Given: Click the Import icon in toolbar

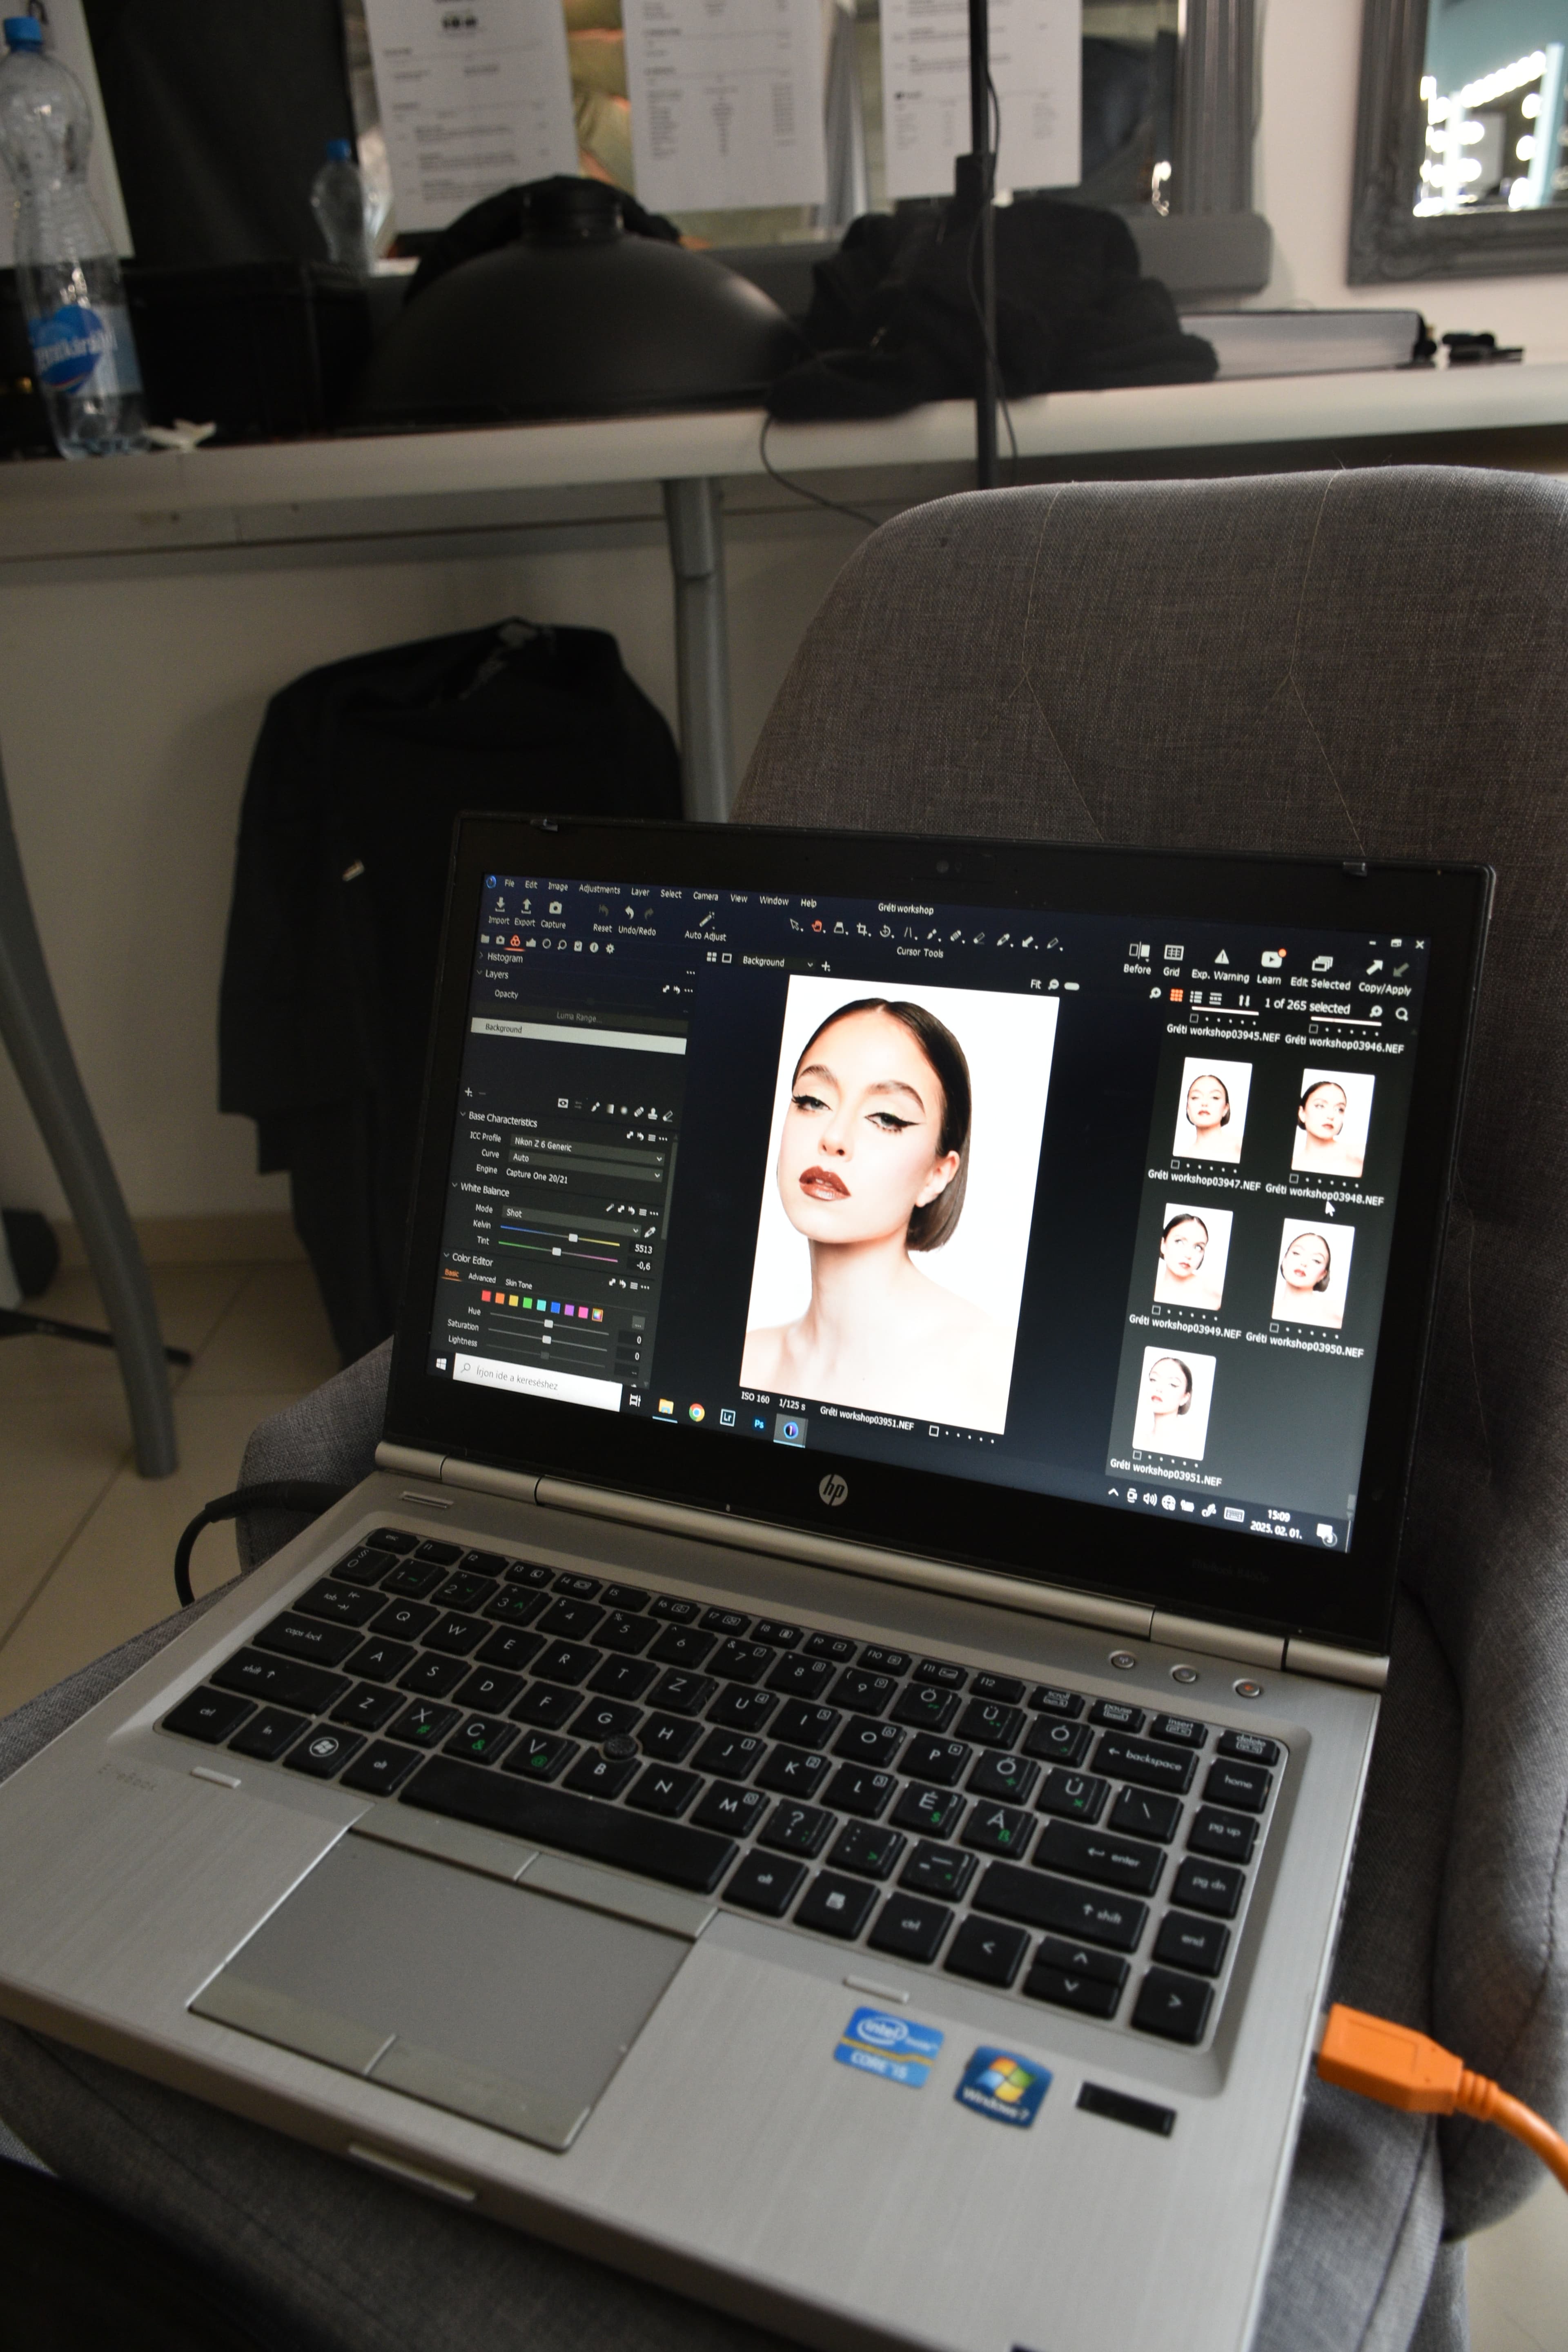Looking at the screenshot, I should coord(500,904).
